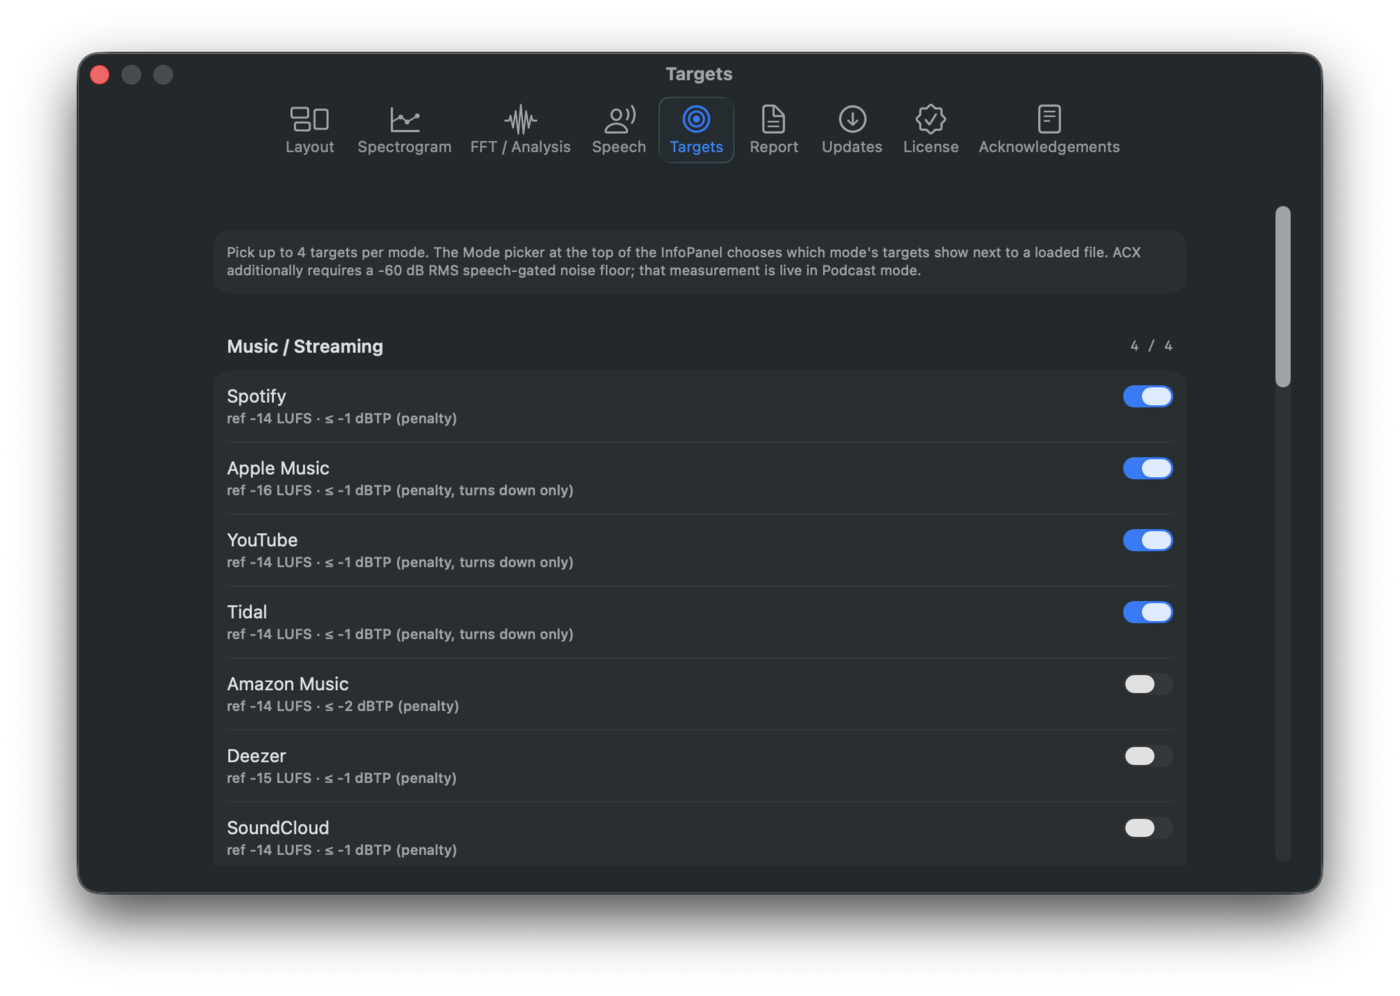This screenshot has height=996, width=1400.
Task: Click the vertical scrollbar thumb
Action: [1283, 296]
